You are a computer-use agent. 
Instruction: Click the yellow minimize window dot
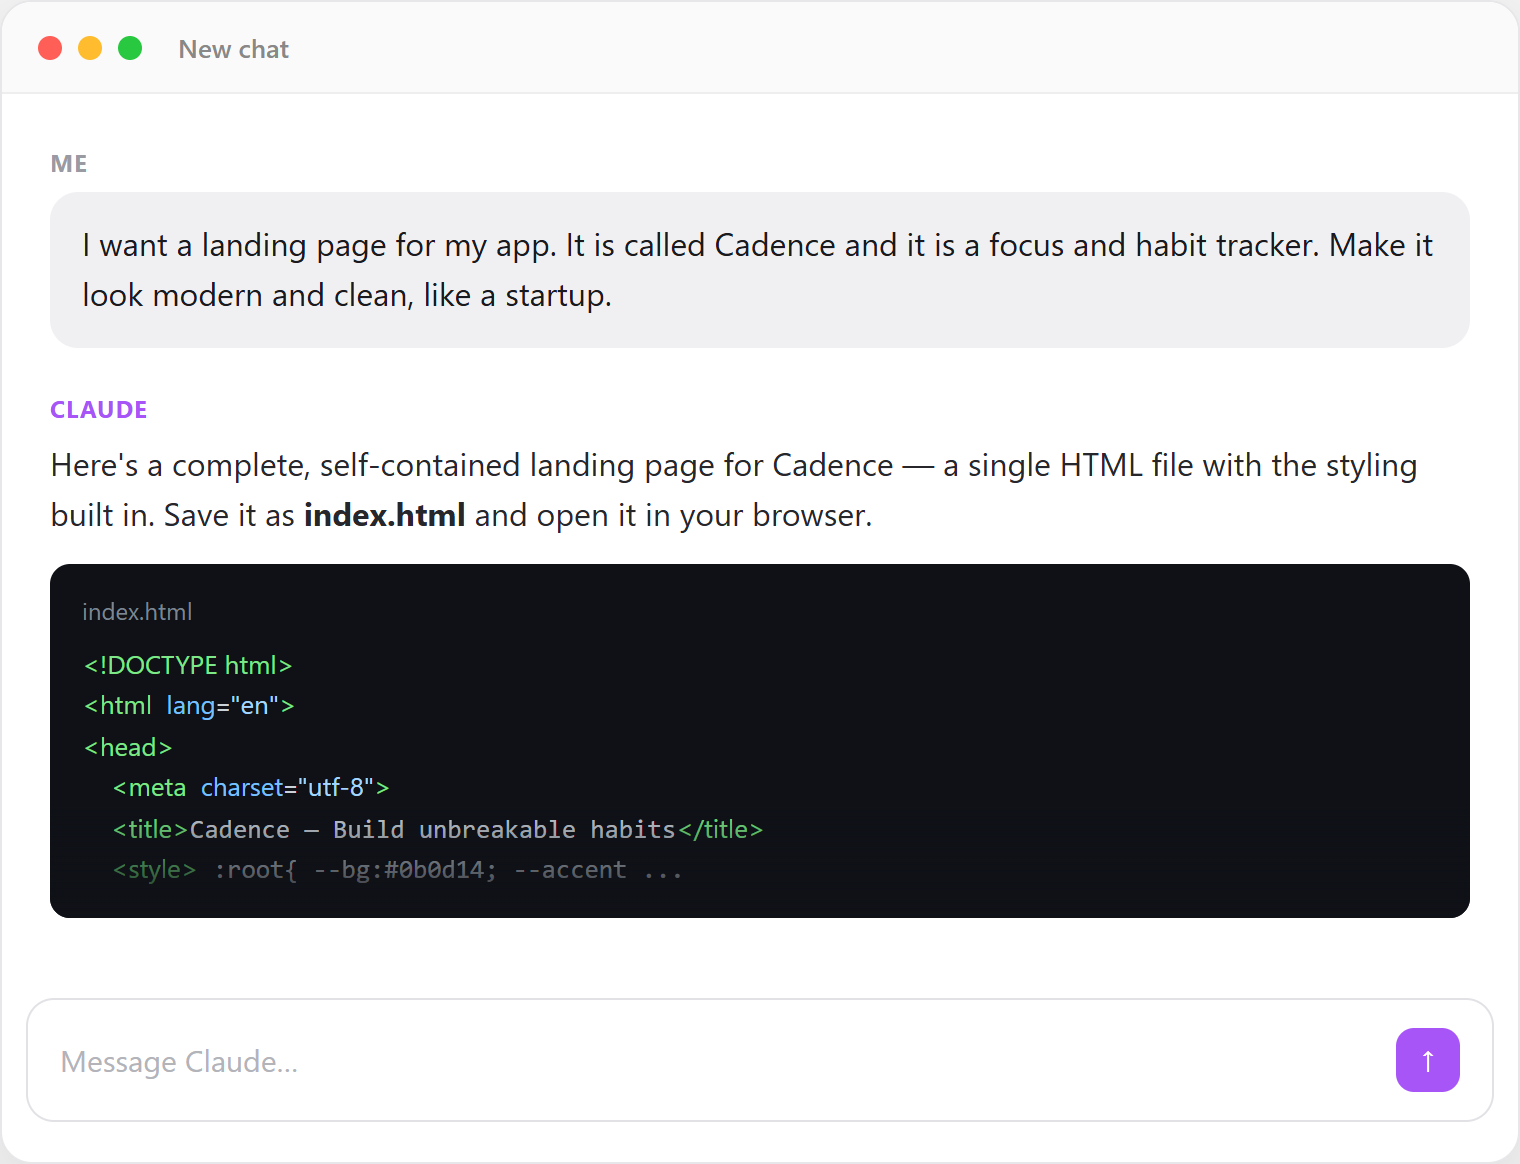[x=90, y=48]
